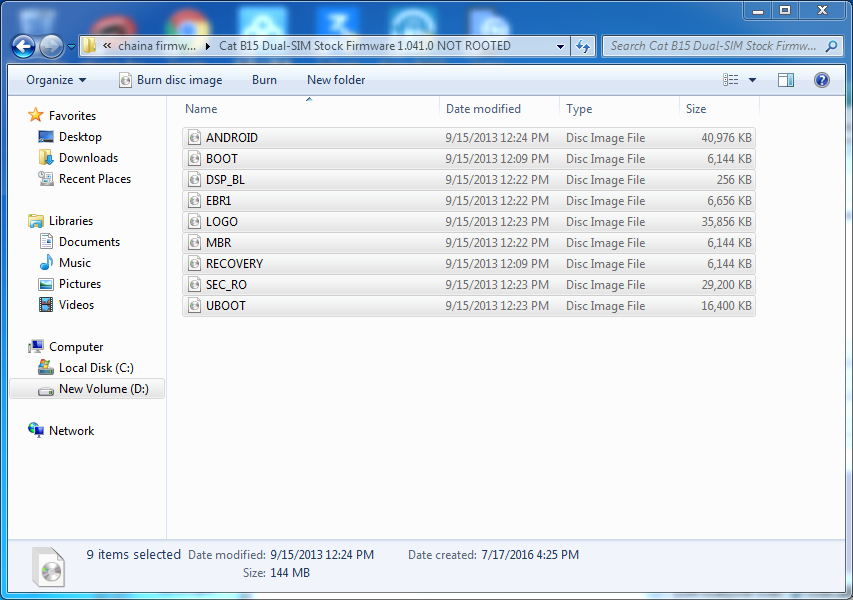Click the Local Disk (C:) drive icon
Image resolution: width=853 pixels, height=600 pixels.
[46, 368]
